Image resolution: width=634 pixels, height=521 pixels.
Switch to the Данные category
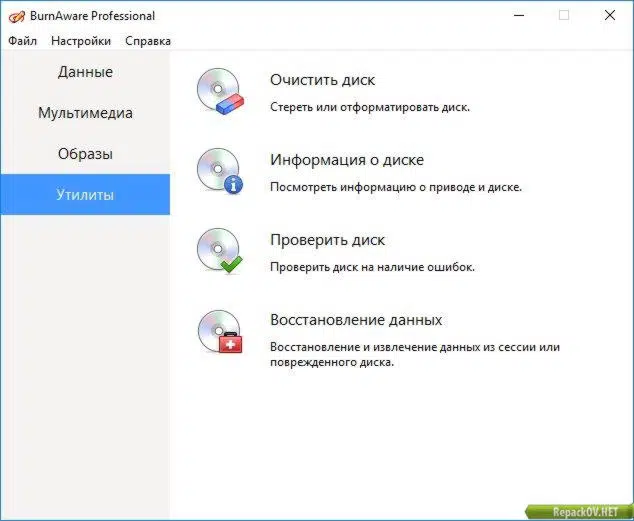[85, 72]
